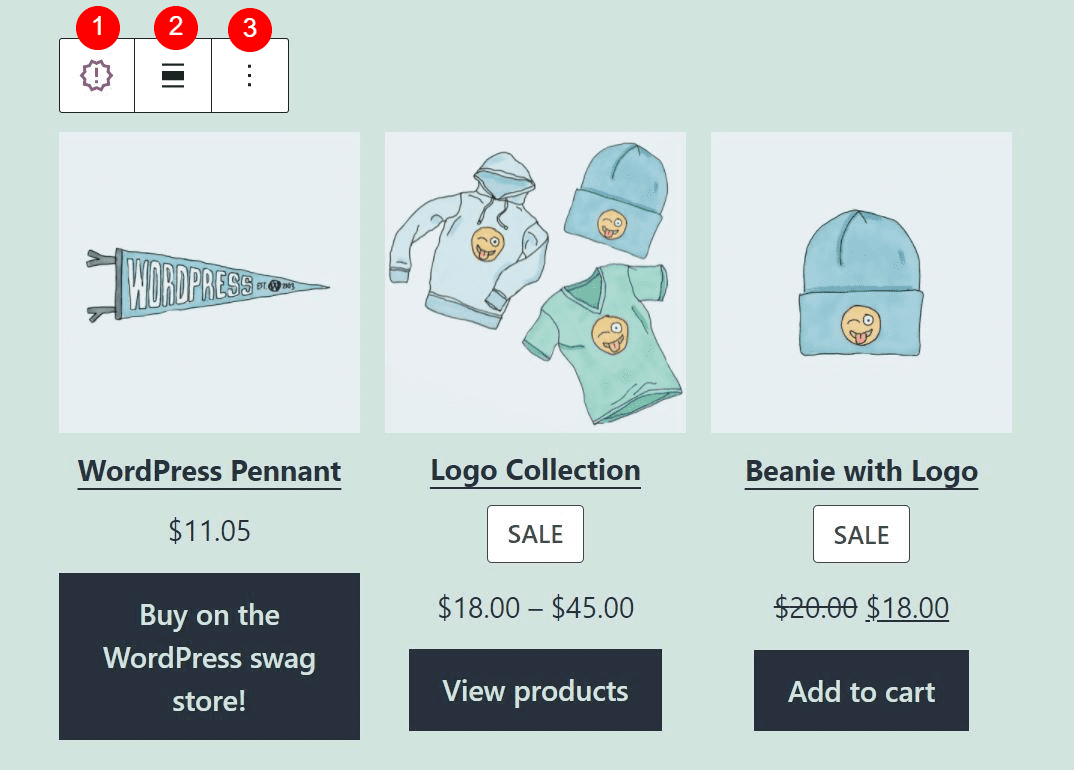This screenshot has width=1074, height=770.
Task: Click the View products button
Action: tap(535, 690)
